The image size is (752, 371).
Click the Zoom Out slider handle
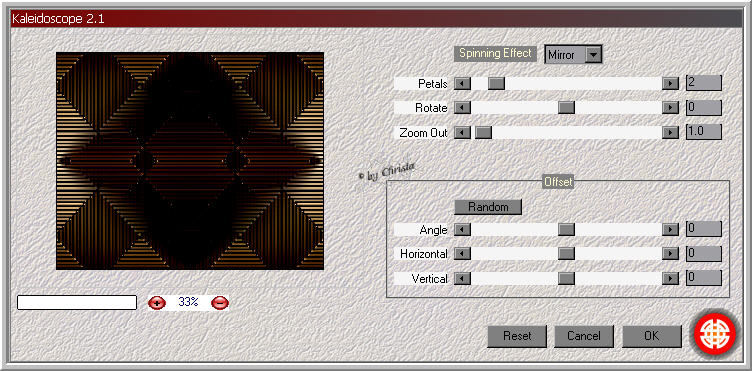(x=483, y=132)
